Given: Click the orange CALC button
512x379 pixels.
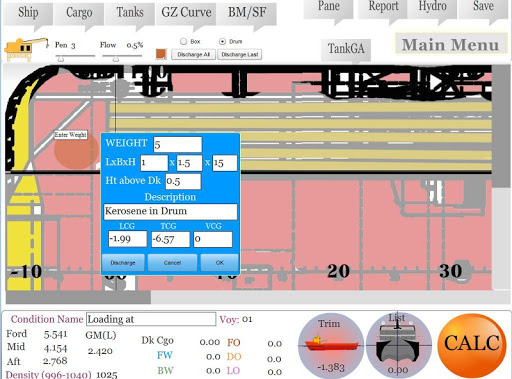Looking at the screenshot, I should click(472, 344).
